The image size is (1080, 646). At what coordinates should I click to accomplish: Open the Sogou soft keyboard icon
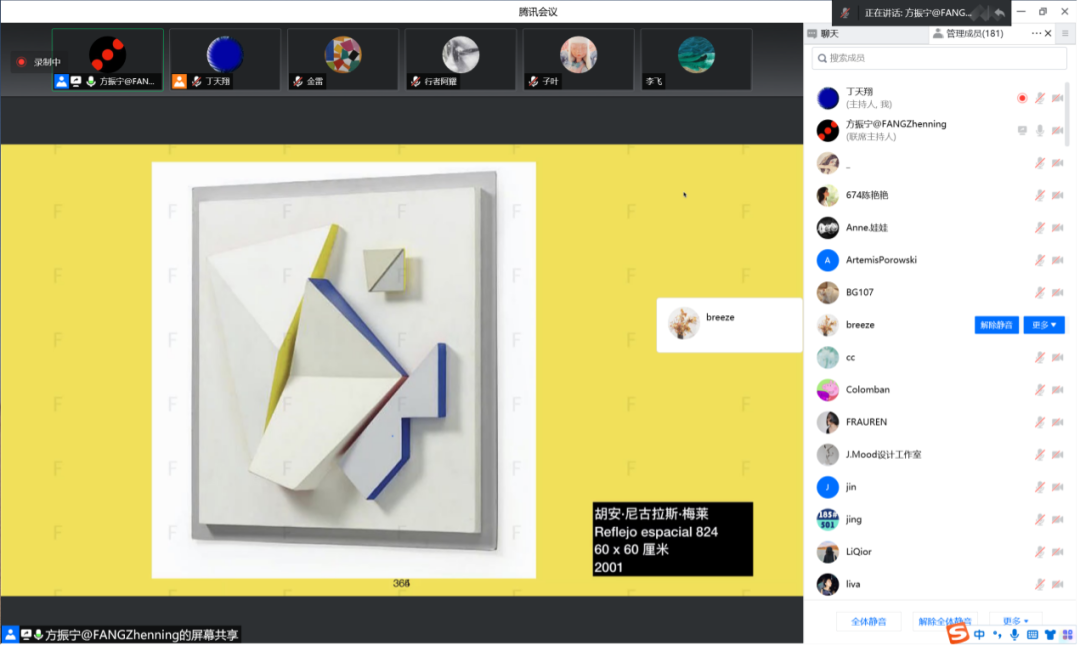(x=1032, y=634)
